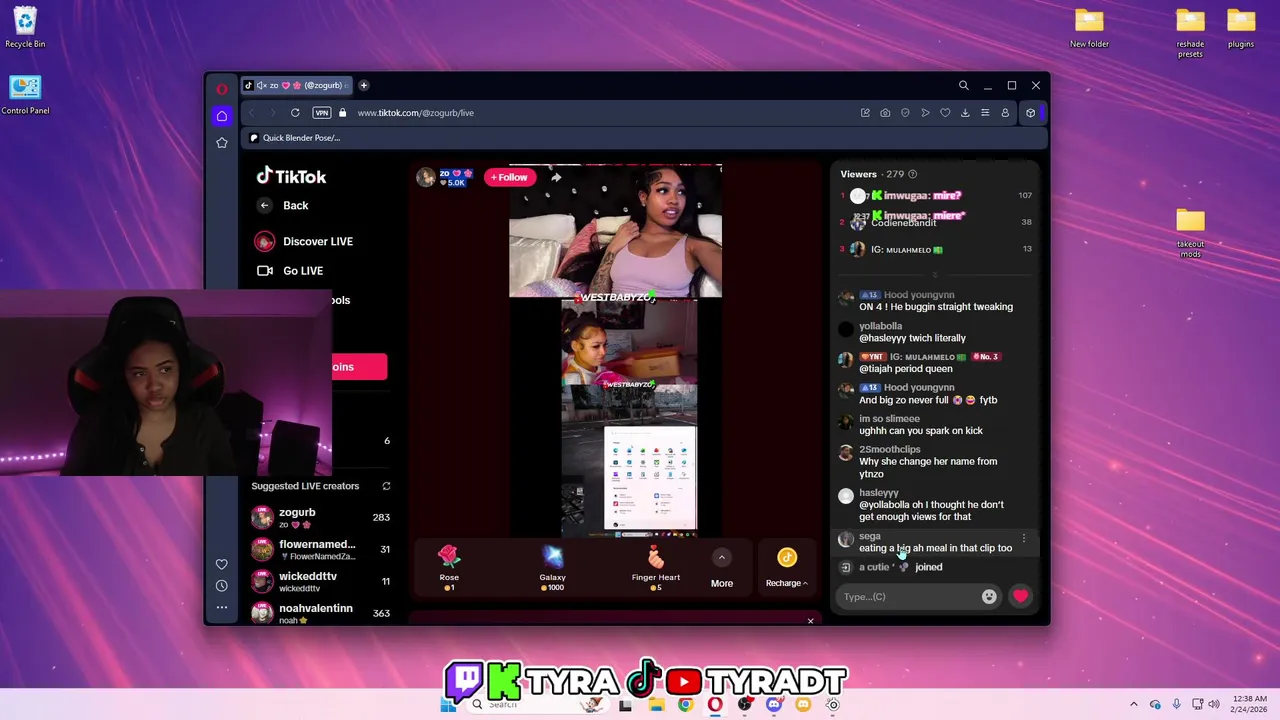Open the profile account icon

1005,113
